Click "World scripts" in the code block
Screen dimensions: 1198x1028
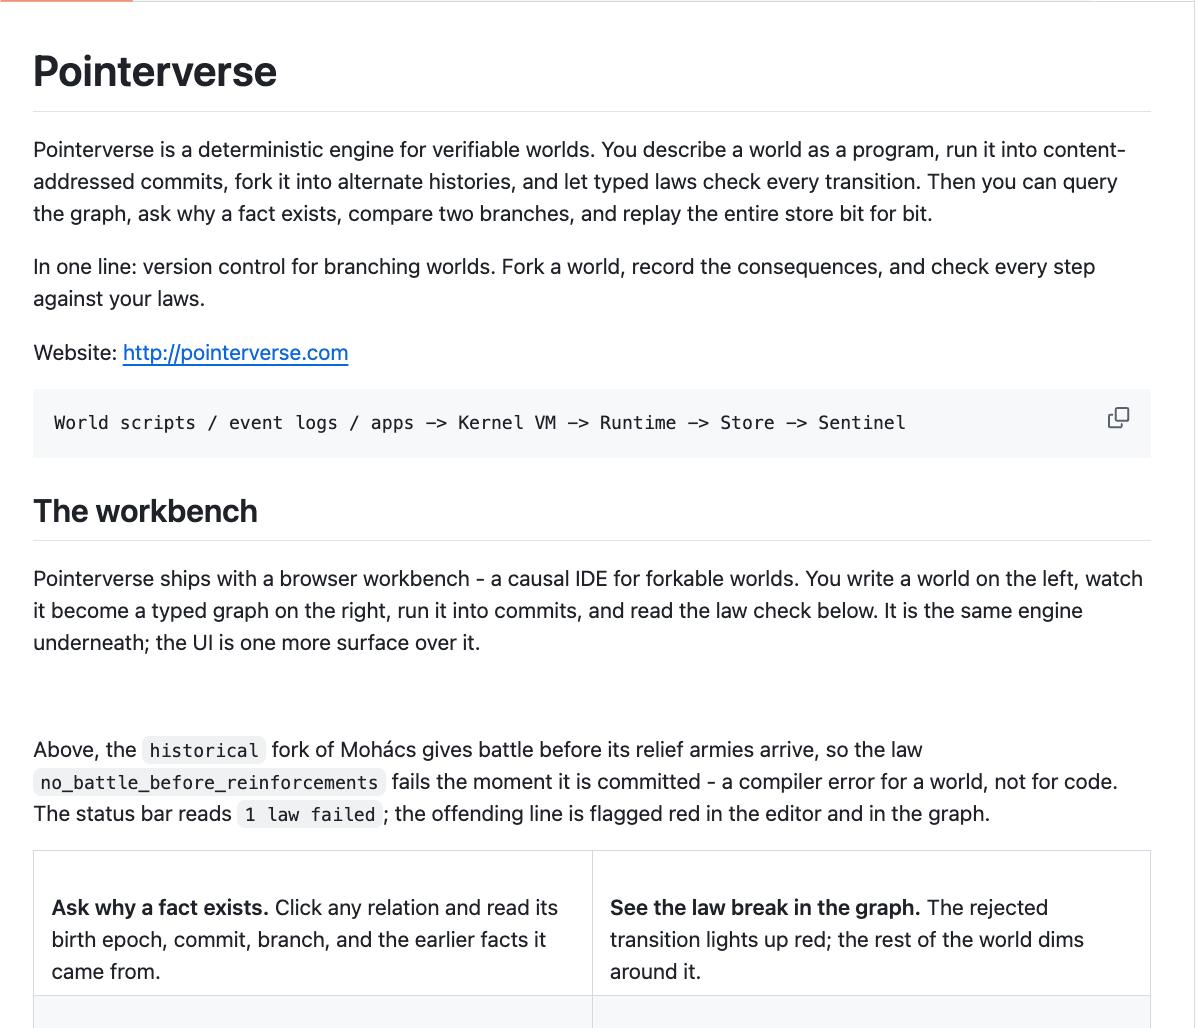(x=125, y=423)
